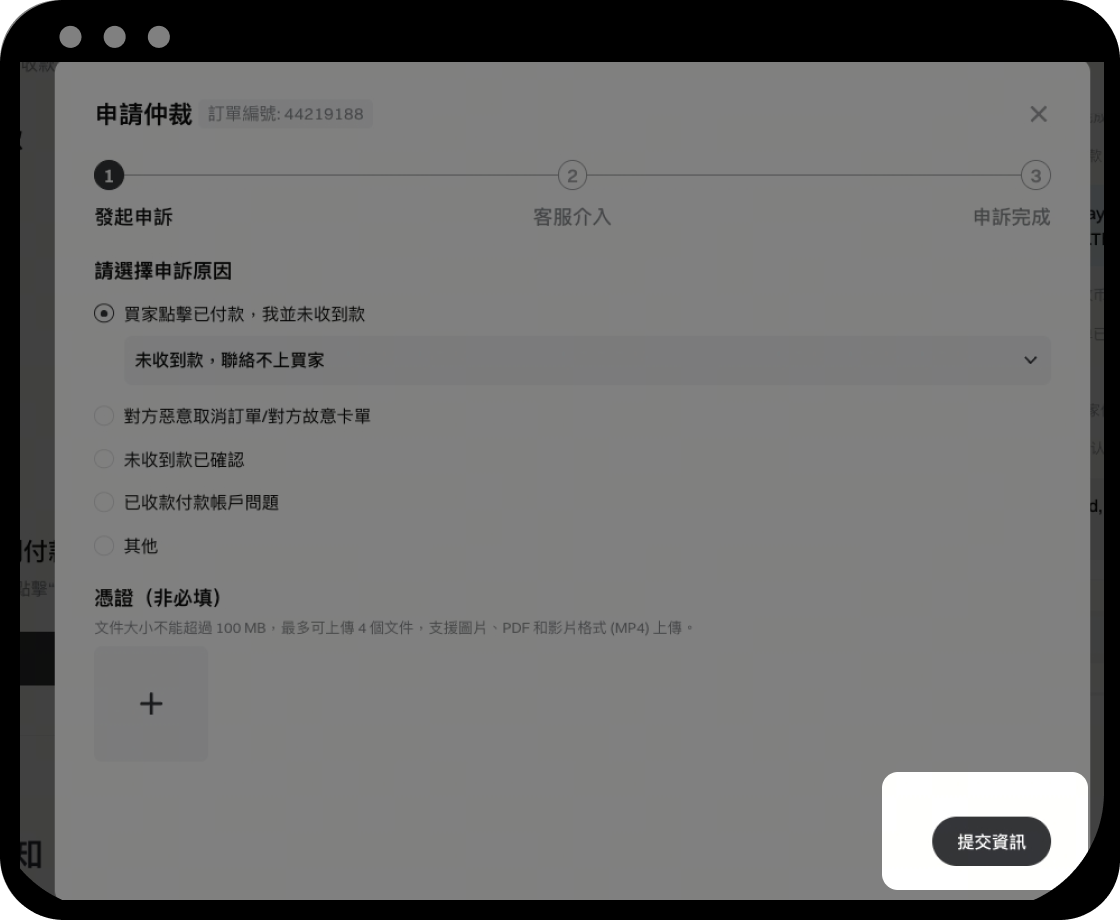Click the second window control dot
This screenshot has height=920, width=1120.
[x=114, y=36]
